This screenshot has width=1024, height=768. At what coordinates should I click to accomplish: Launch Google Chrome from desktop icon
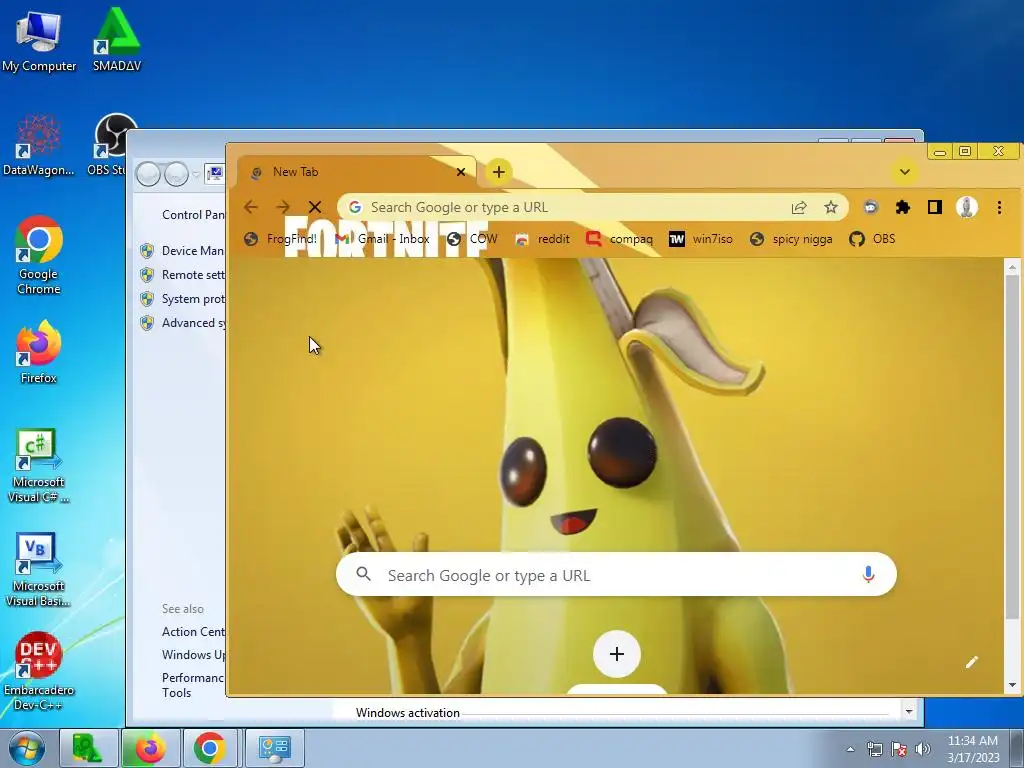point(39,255)
